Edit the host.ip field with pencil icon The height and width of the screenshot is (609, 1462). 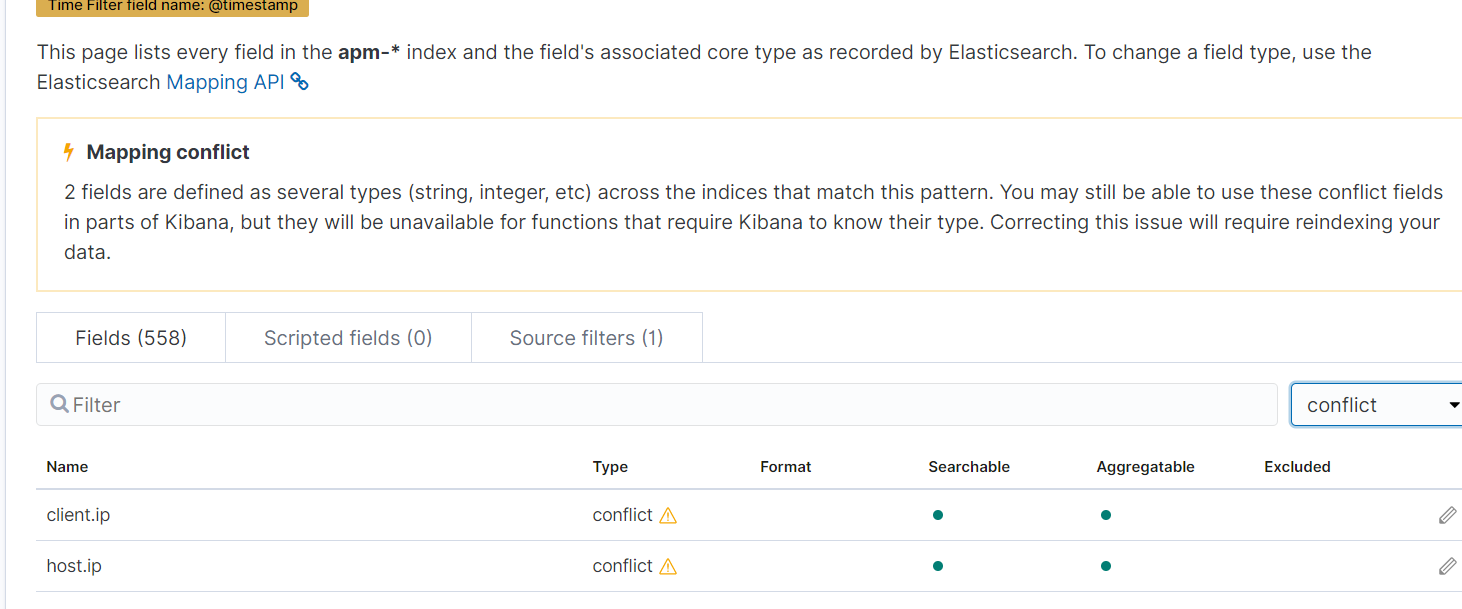click(1447, 566)
